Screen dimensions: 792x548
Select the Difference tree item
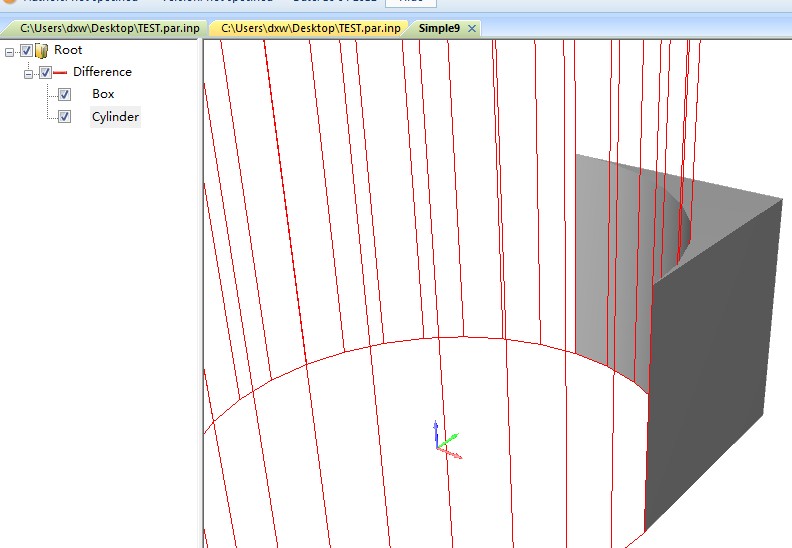(x=103, y=72)
